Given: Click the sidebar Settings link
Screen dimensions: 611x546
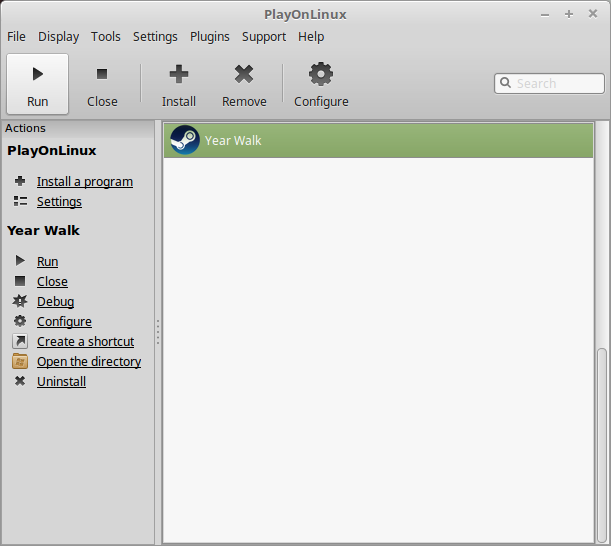Looking at the screenshot, I should pyautogui.click(x=59, y=201).
